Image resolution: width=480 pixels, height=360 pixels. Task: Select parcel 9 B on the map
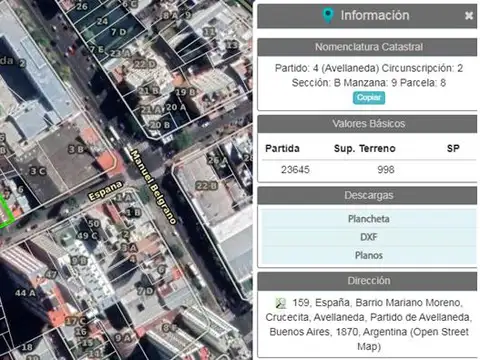[79, 261]
